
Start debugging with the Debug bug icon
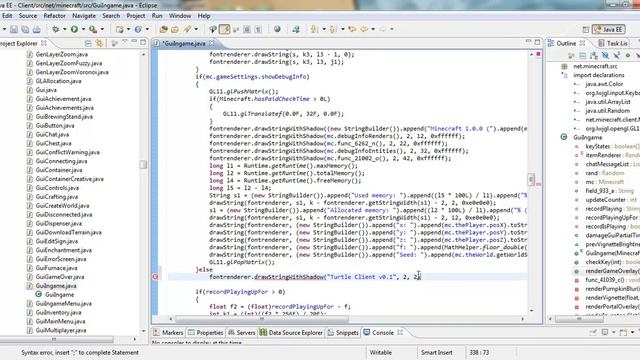point(56,29)
